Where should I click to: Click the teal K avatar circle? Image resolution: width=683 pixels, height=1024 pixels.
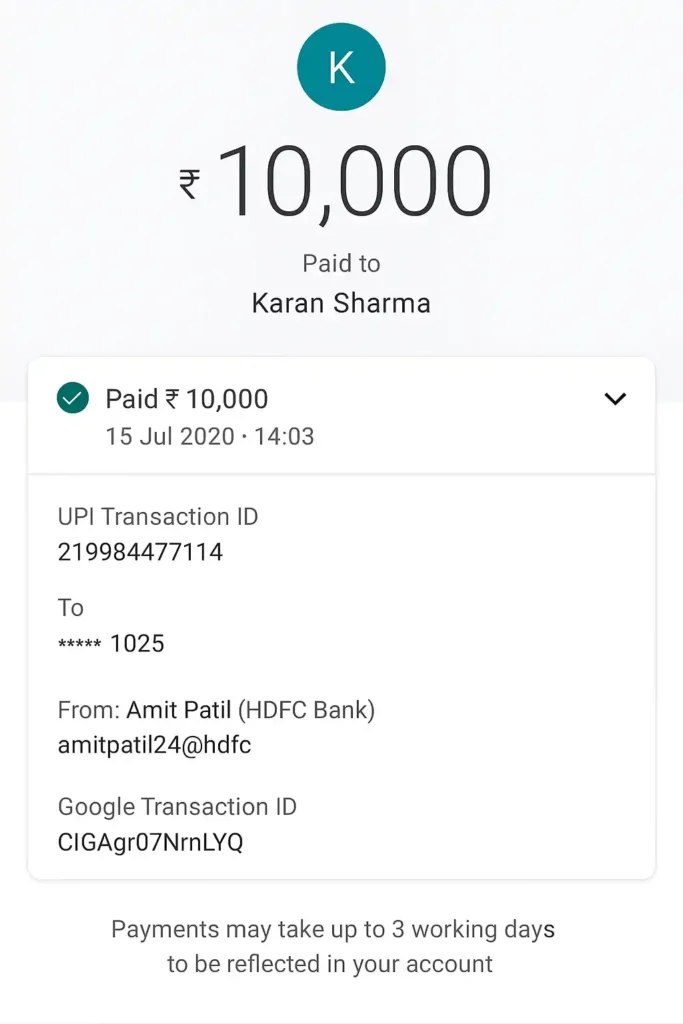(341, 66)
